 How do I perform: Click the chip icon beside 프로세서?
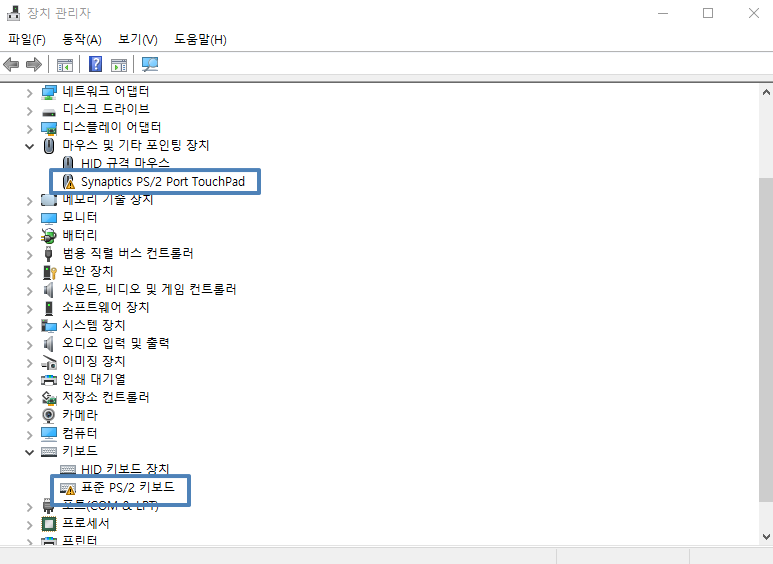[x=49, y=524]
